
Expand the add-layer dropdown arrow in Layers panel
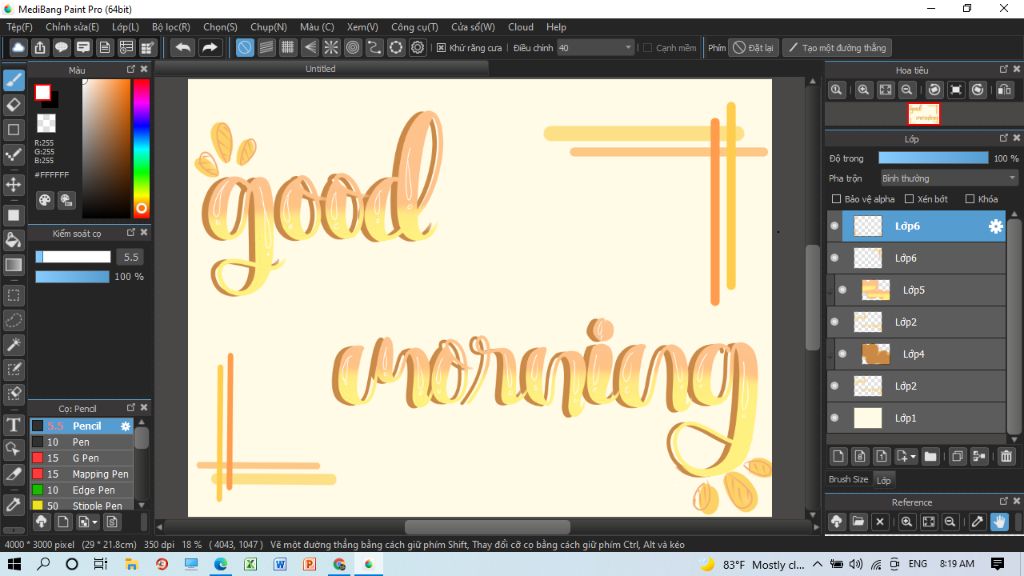[913, 456]
